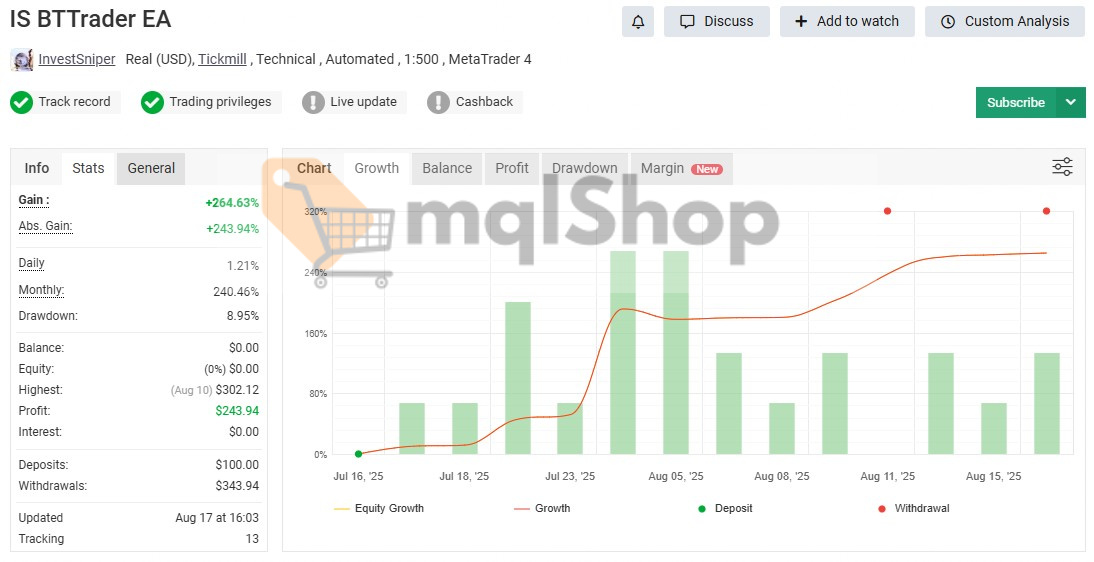Switch to the Drawdown chart tab
This screenshot has width=1094, height=562.
point(585,168)
